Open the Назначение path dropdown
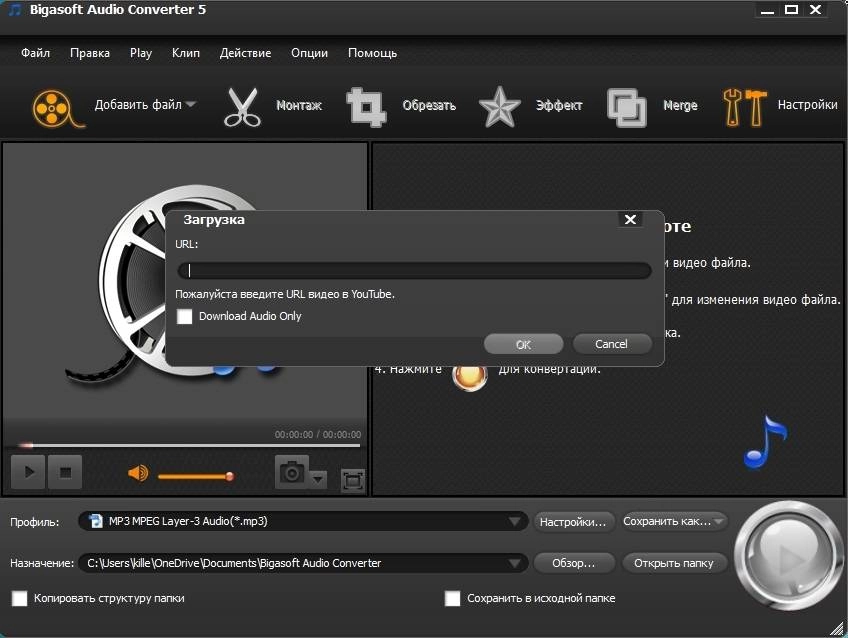The width and height of the screenshot is (848, 638). [514, 563]
